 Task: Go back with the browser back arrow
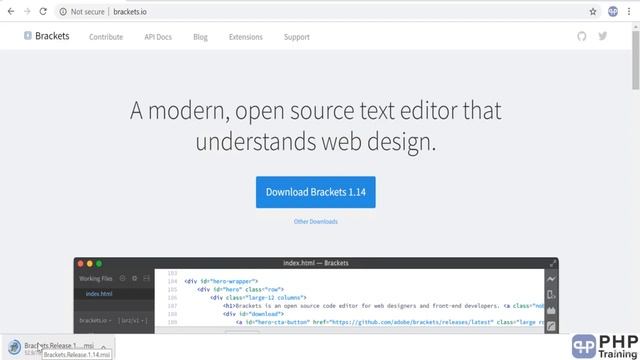click(11, 11)
